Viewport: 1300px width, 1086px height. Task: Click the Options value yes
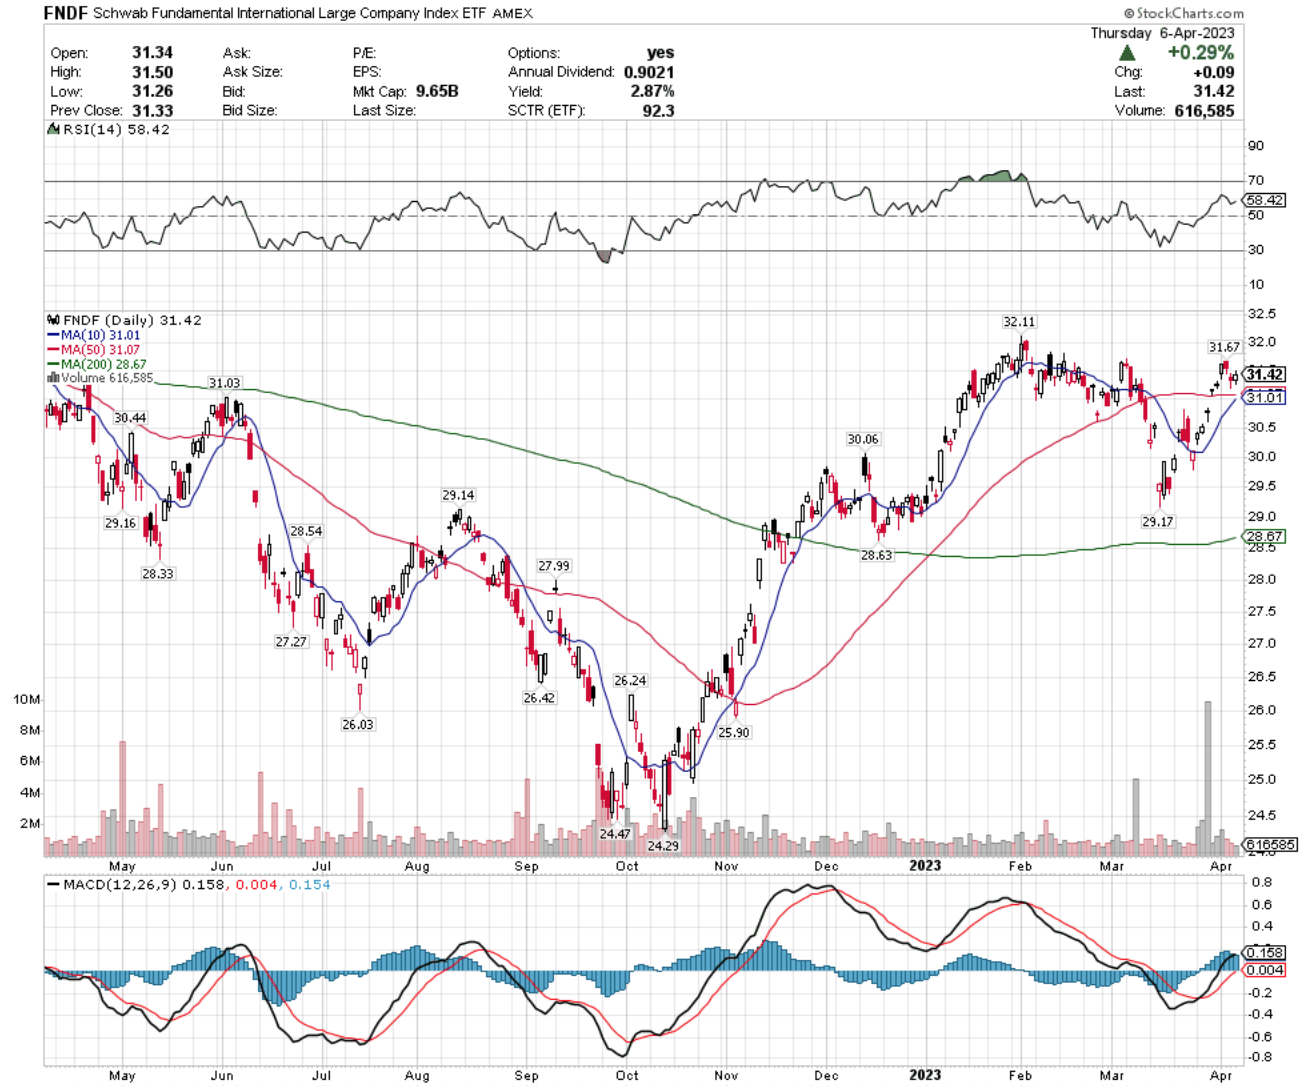point(660,53)
